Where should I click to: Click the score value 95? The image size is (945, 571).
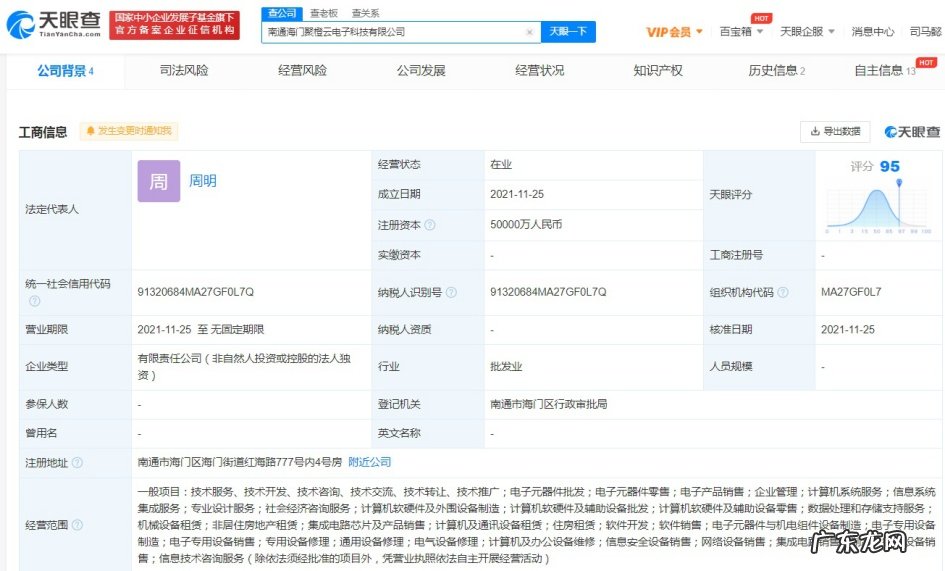tap(890, 166)
